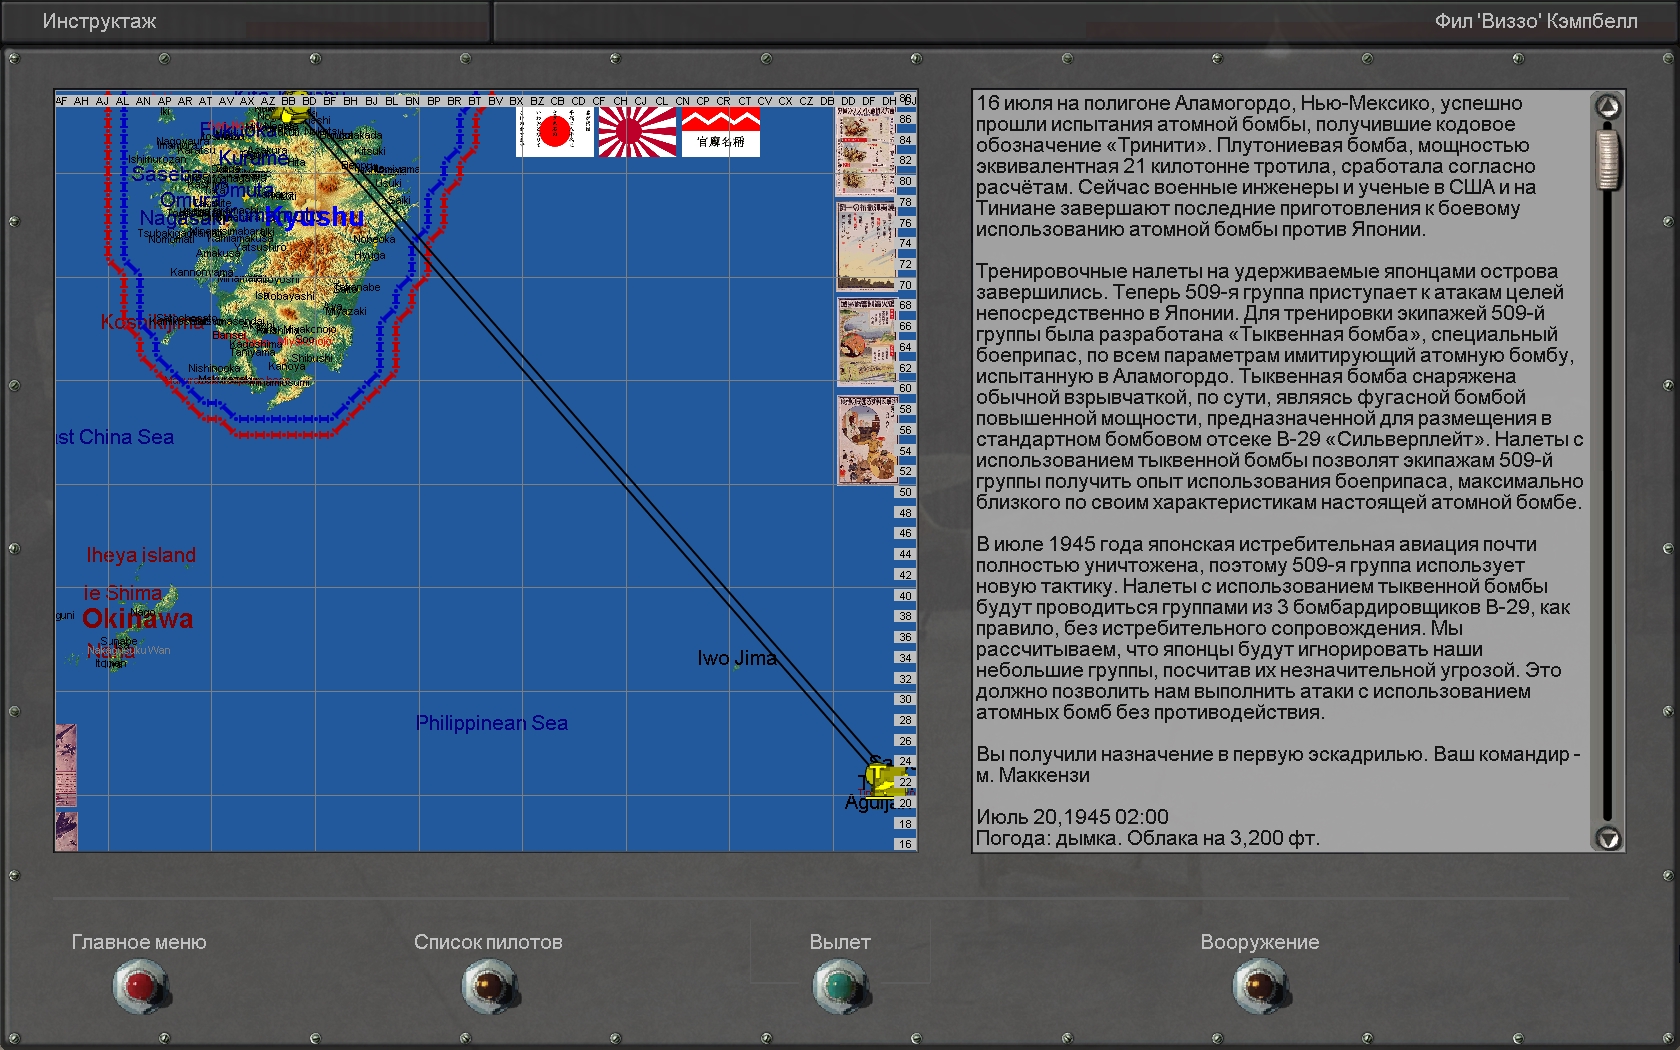Click the Miyazaki town label

346,311
